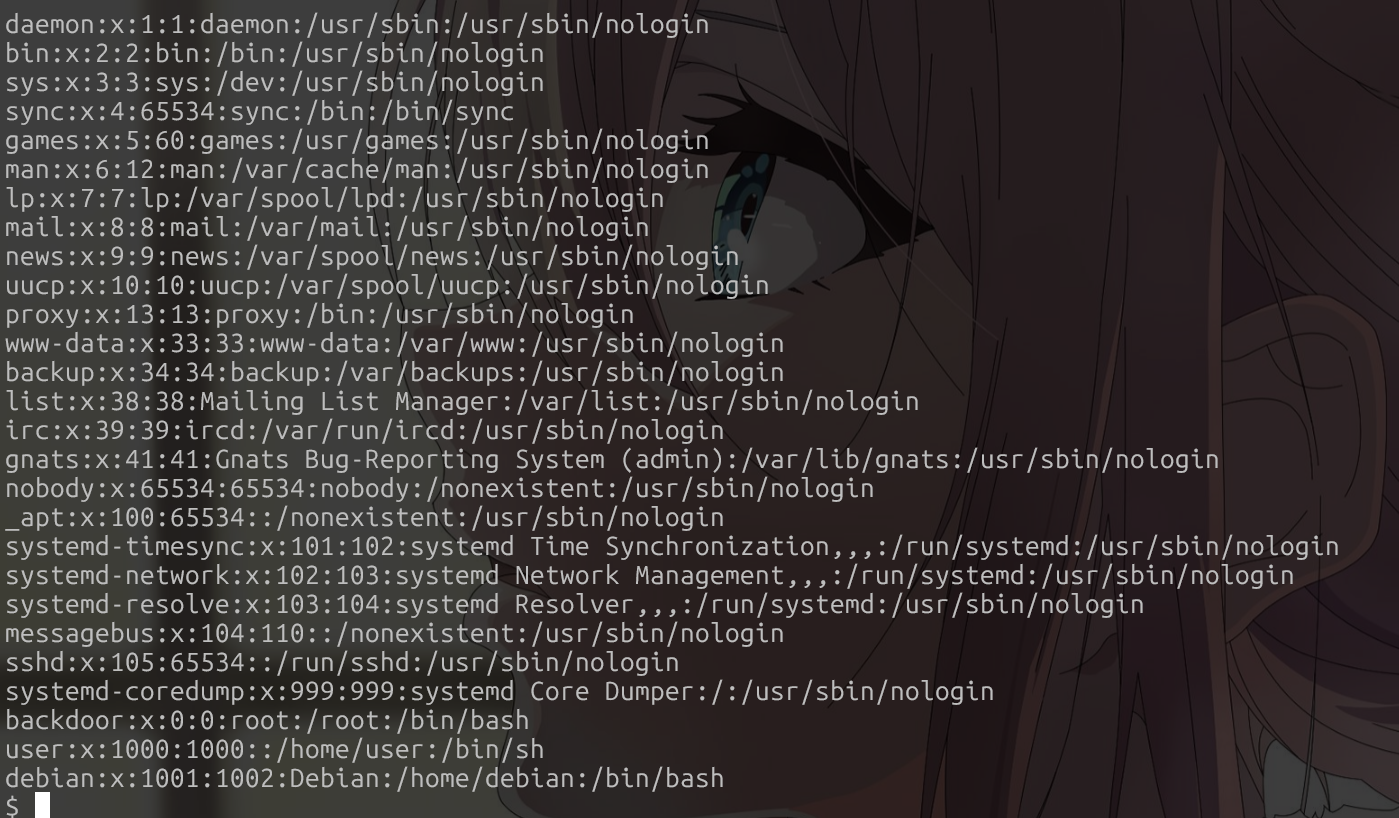Viewport: 1399px width, 818px height.
Task: Click the games account line
Action: pyautogui.click(x=357, y=140)
